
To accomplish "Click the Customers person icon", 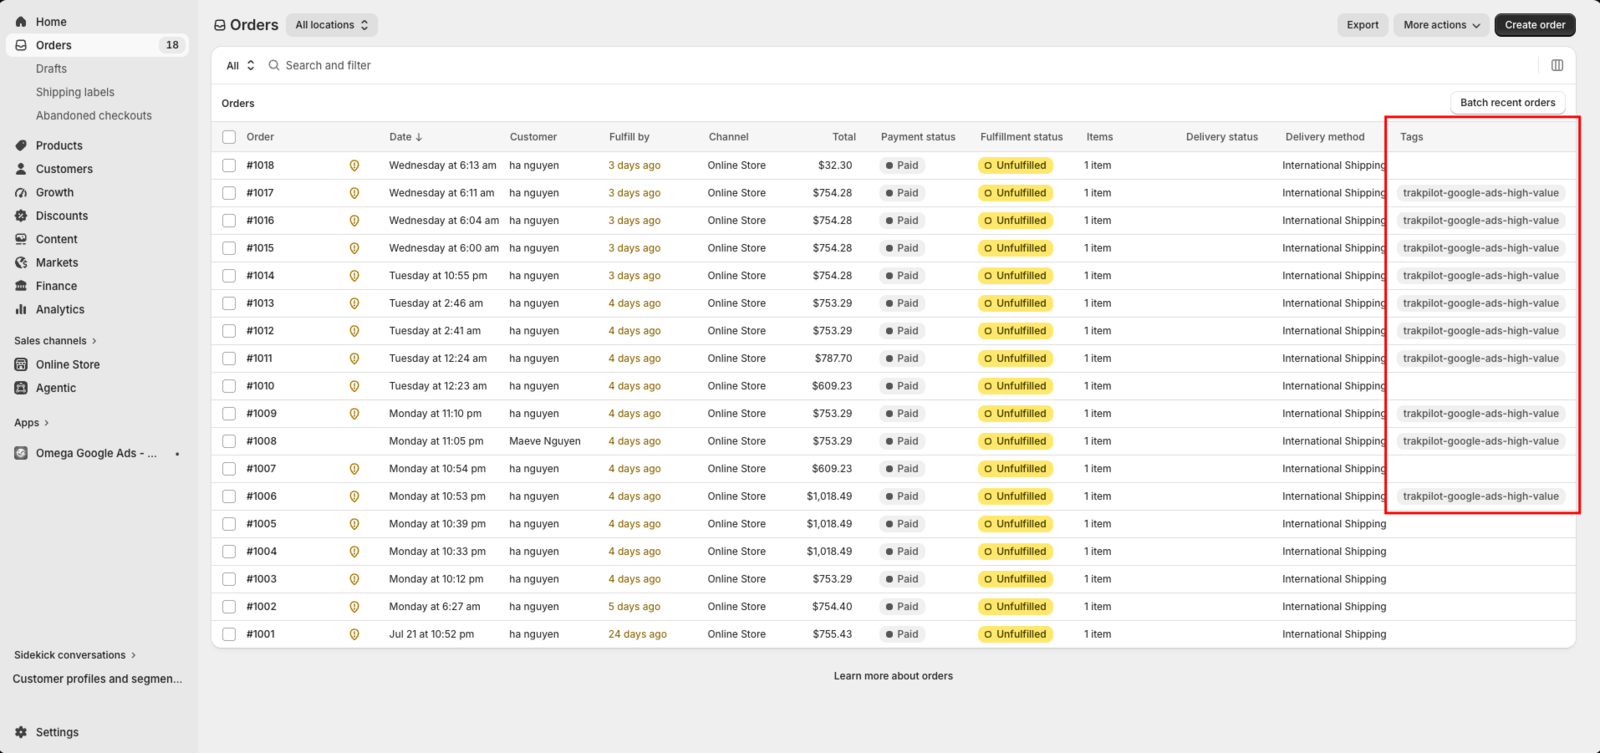I will (x=21, y=169).
